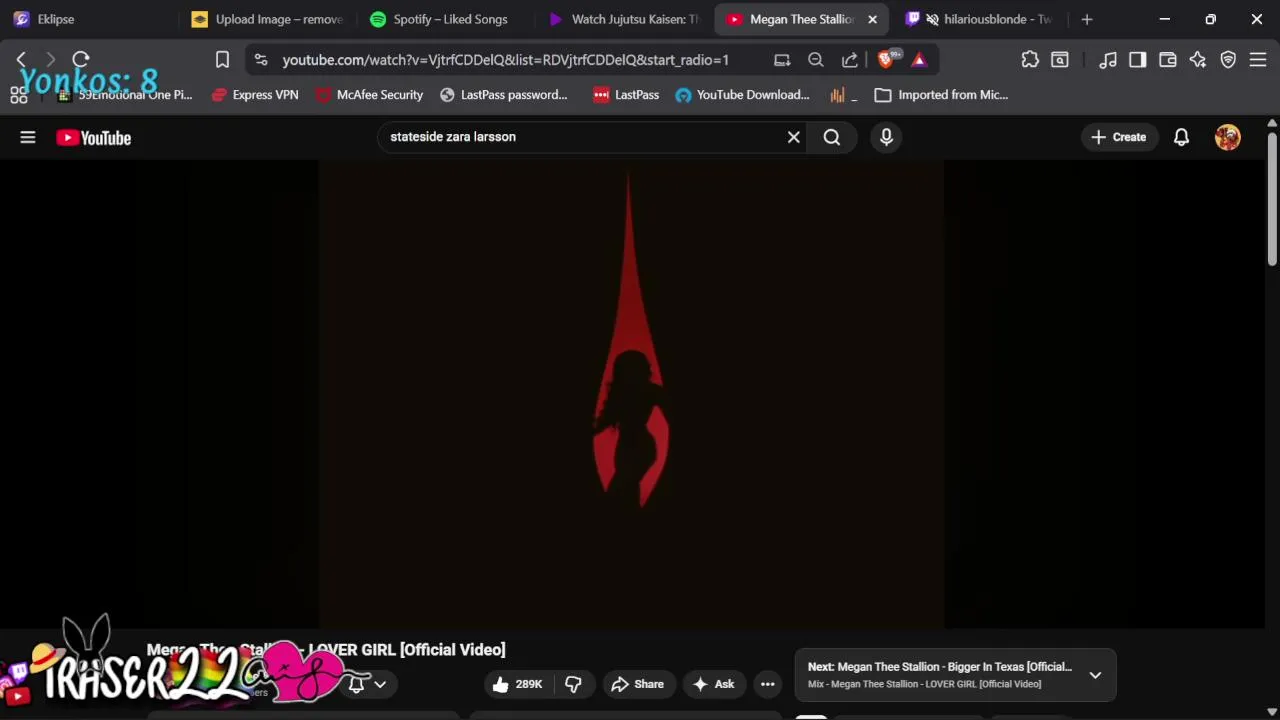The width and height of the screenshot is (1280, 720).
Task: Go back to the previous page
Action: click(22, 60)
